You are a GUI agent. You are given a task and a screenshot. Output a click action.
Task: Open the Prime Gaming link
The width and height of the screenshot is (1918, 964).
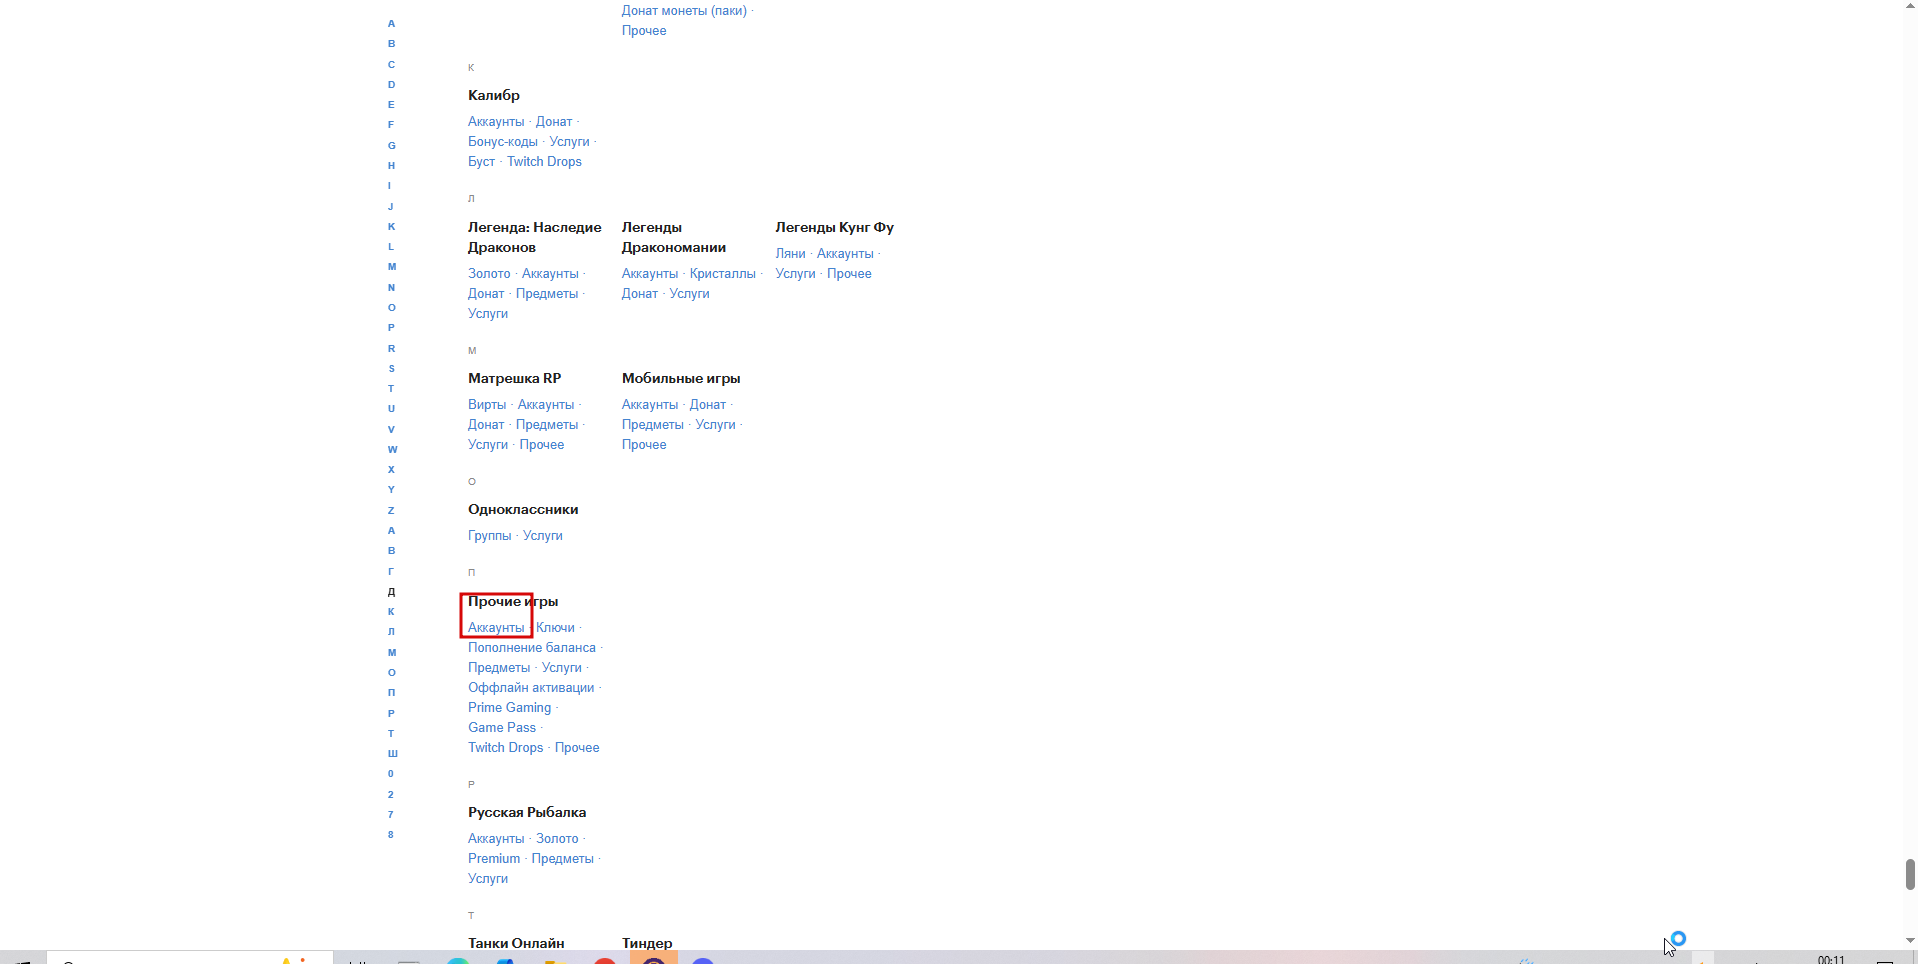pyautogui.click(x=510, y=708)
